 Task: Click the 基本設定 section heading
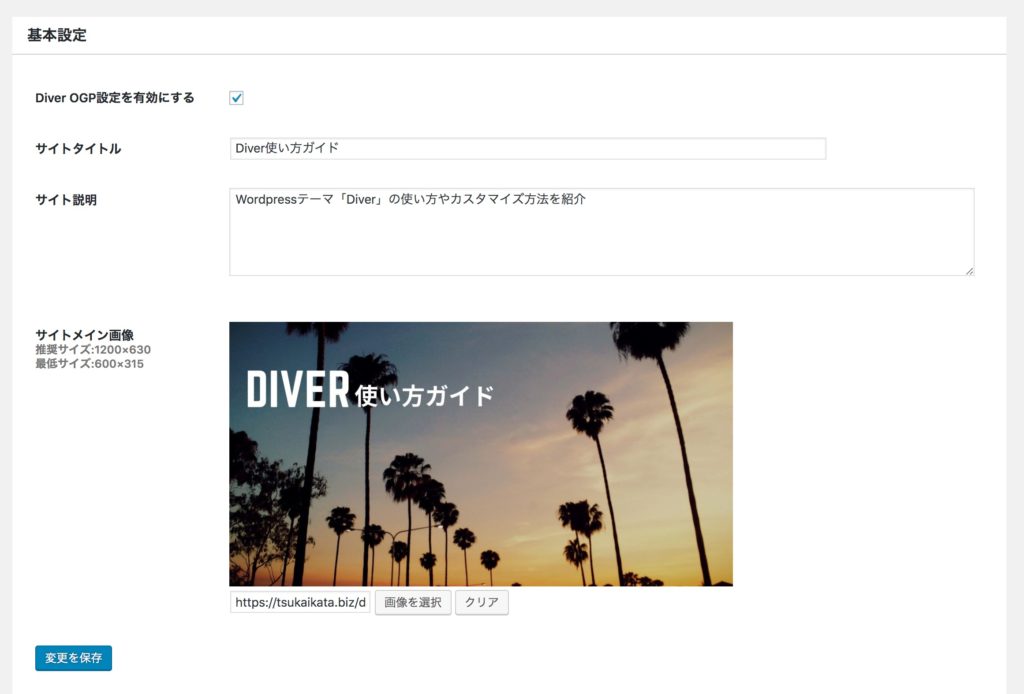pos(57,35)
